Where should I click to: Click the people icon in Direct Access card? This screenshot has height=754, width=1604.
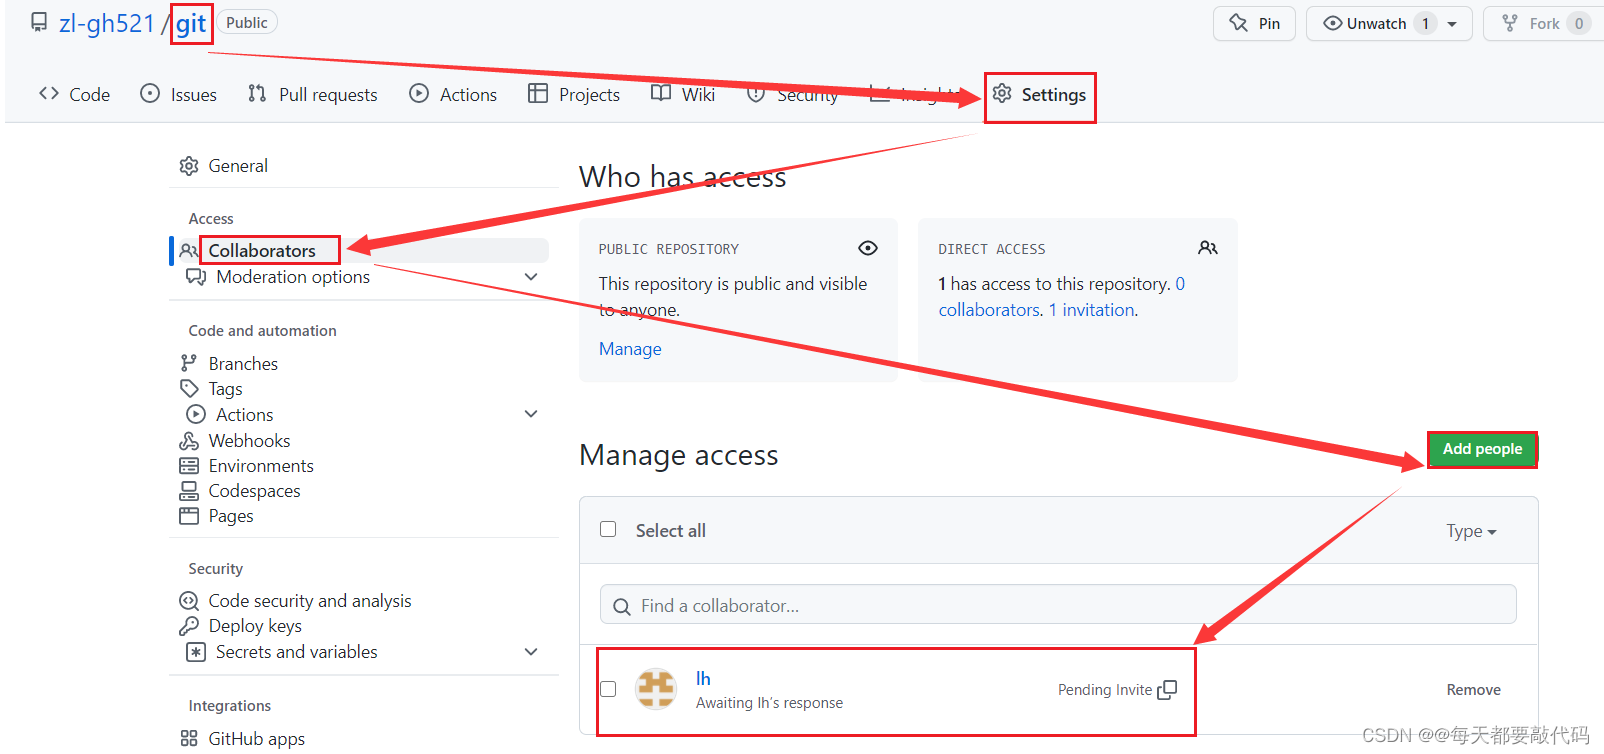[1208, 248]
